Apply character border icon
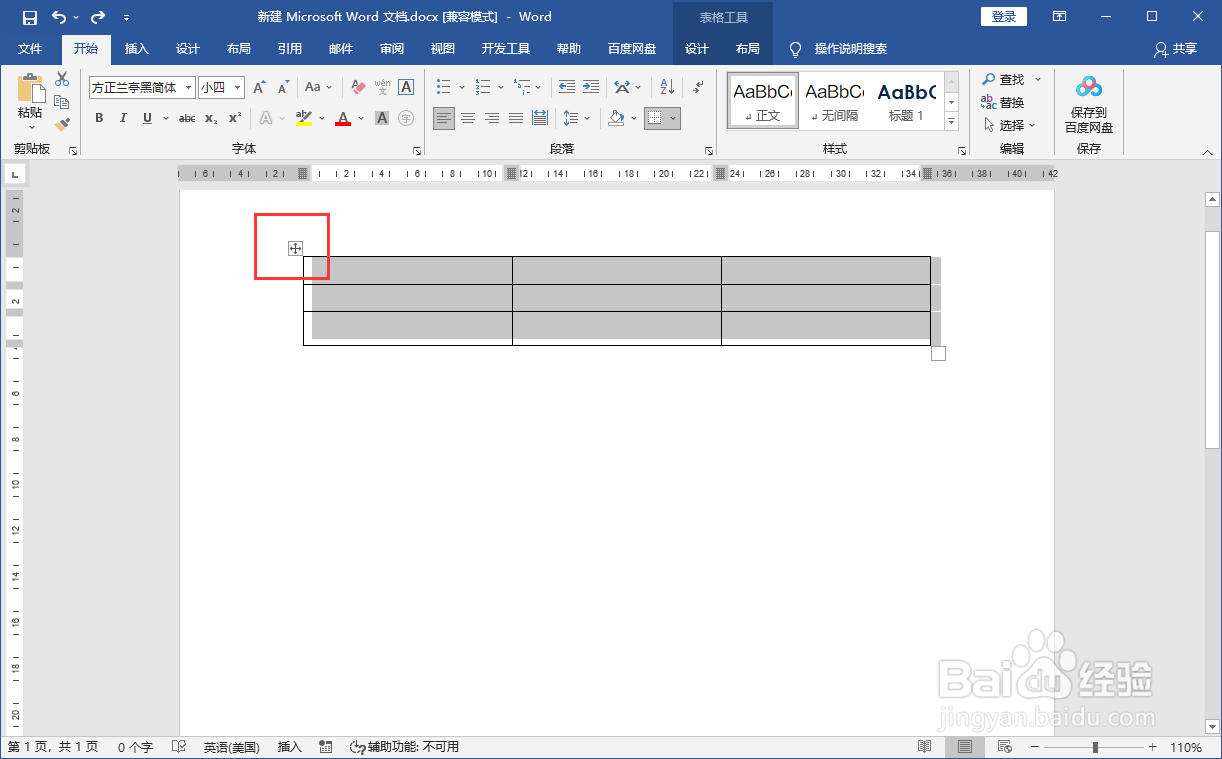The image size is (1222, 759). click(406, 88)
